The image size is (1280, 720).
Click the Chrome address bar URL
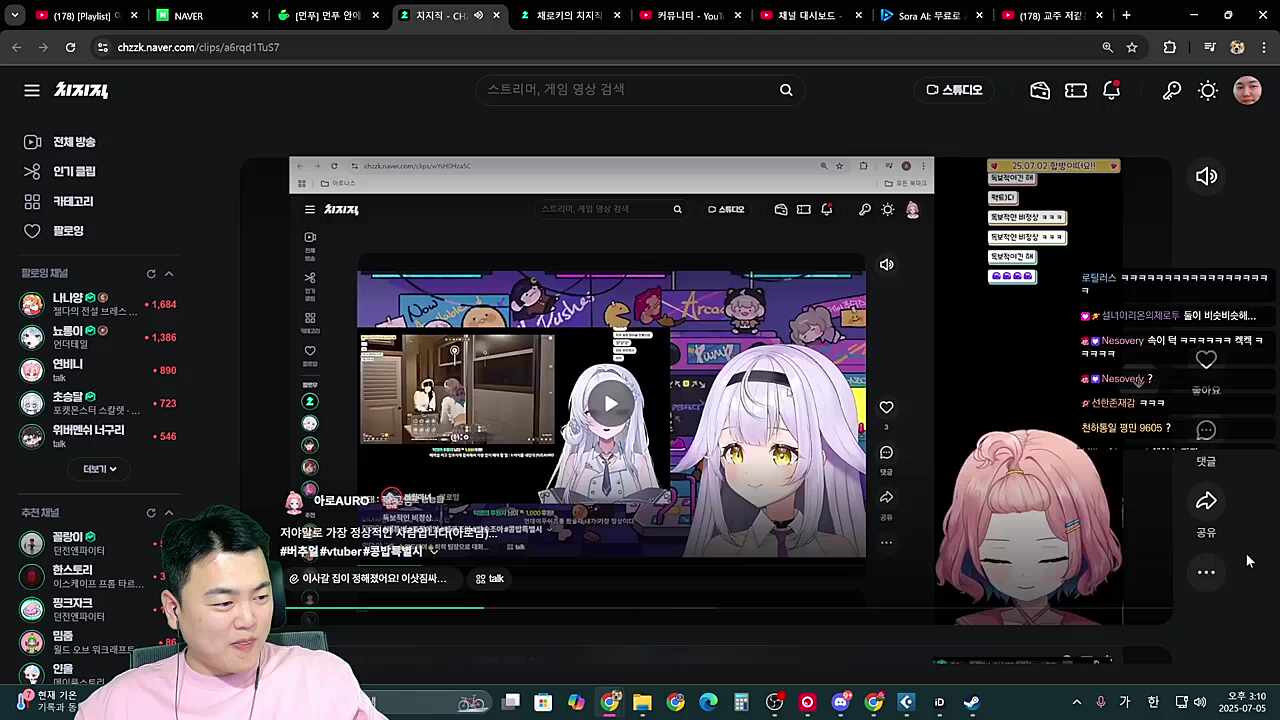198,47
